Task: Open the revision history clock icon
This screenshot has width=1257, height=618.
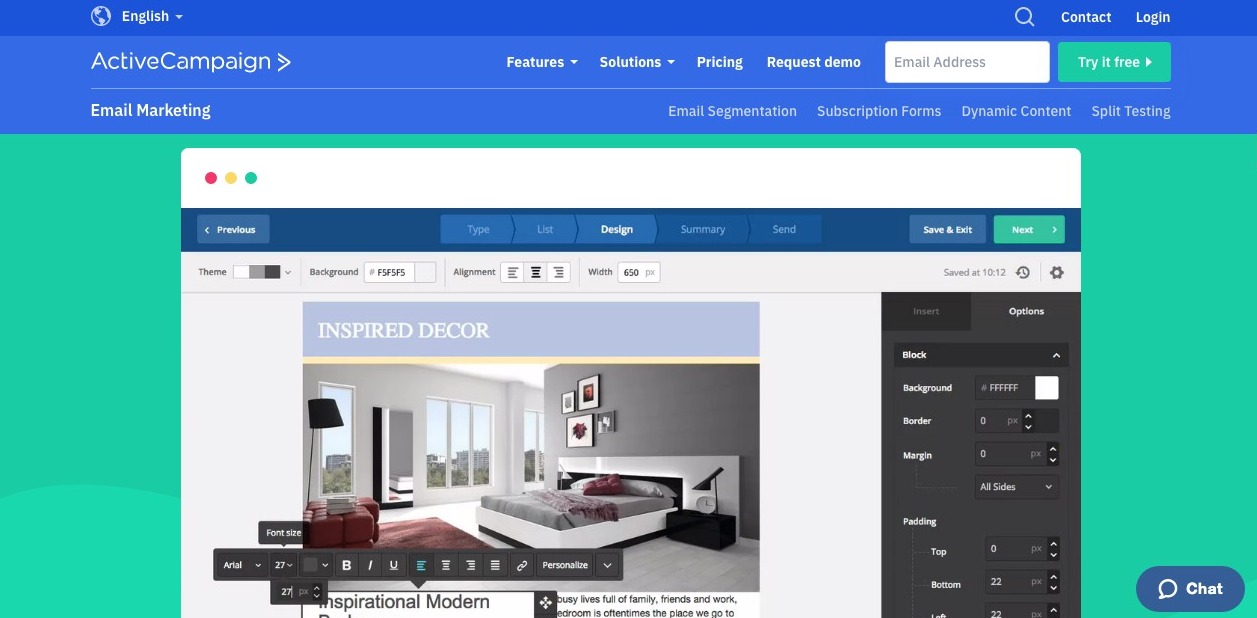Action: click(1023, 272)
